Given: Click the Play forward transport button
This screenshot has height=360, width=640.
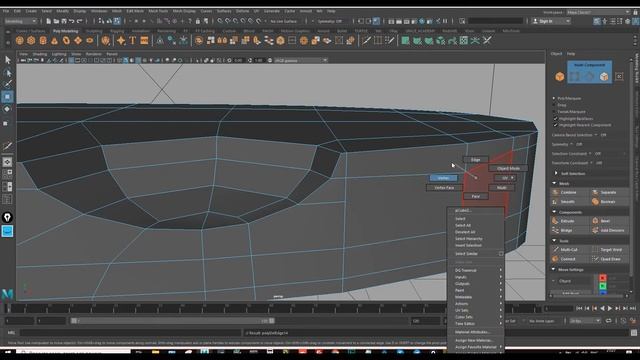Looking at the screenshot, I should point(610,309).
